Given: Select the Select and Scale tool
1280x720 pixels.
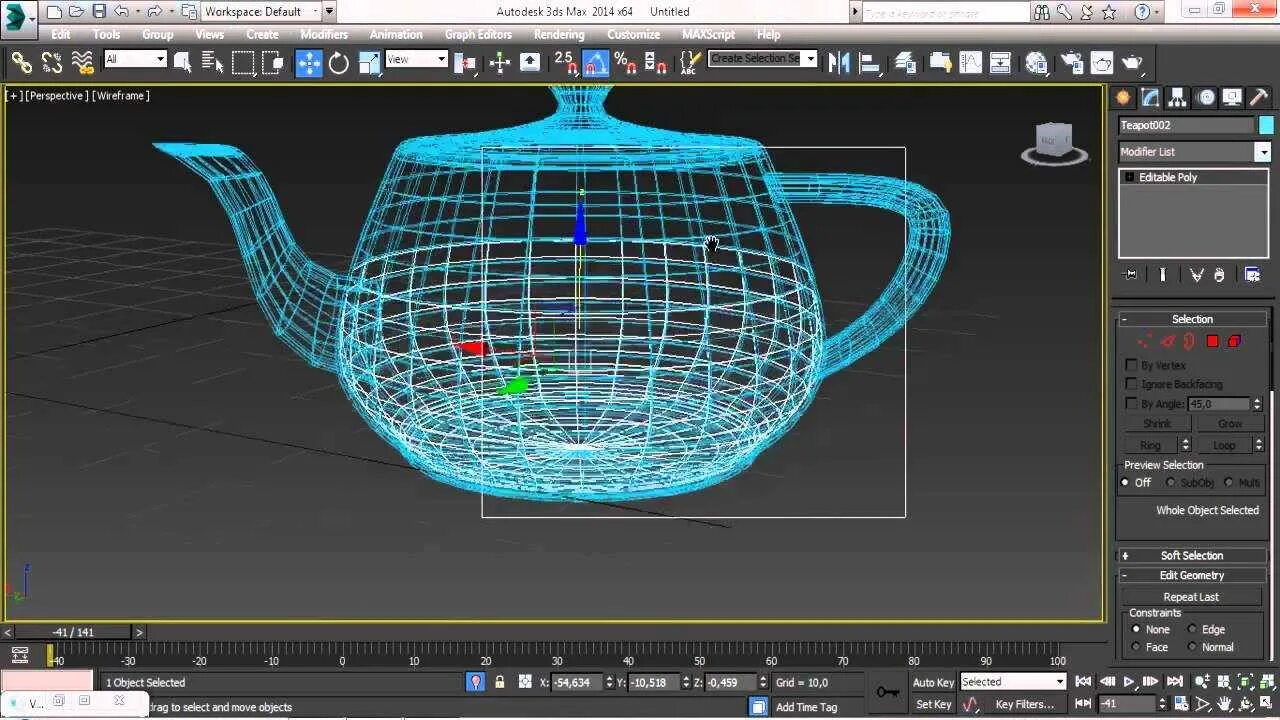Looking at the screenshot, I should tap(368, 62).
